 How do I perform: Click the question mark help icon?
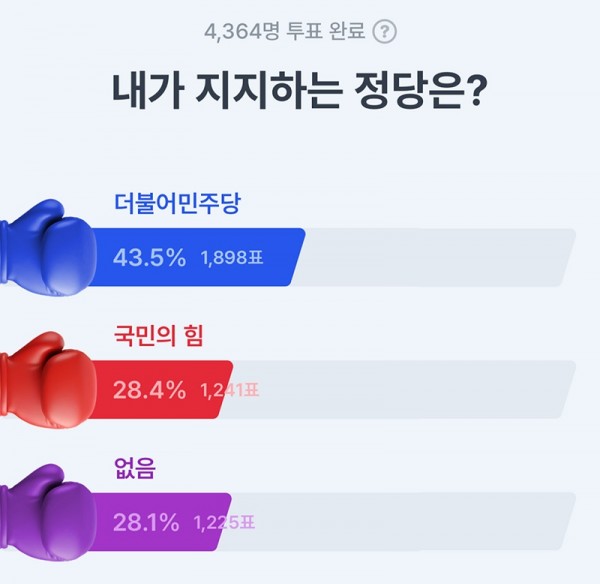tap(384, 32)
